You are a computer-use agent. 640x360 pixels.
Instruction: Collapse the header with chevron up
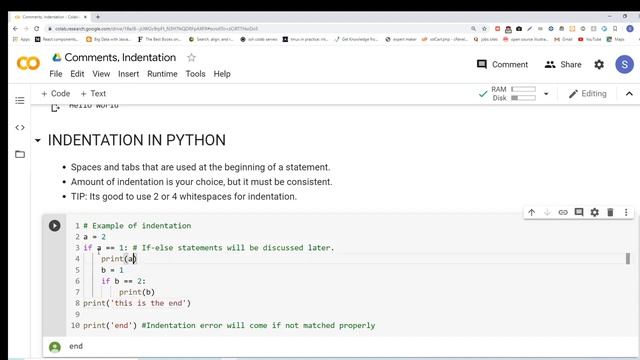coord(629,94)
